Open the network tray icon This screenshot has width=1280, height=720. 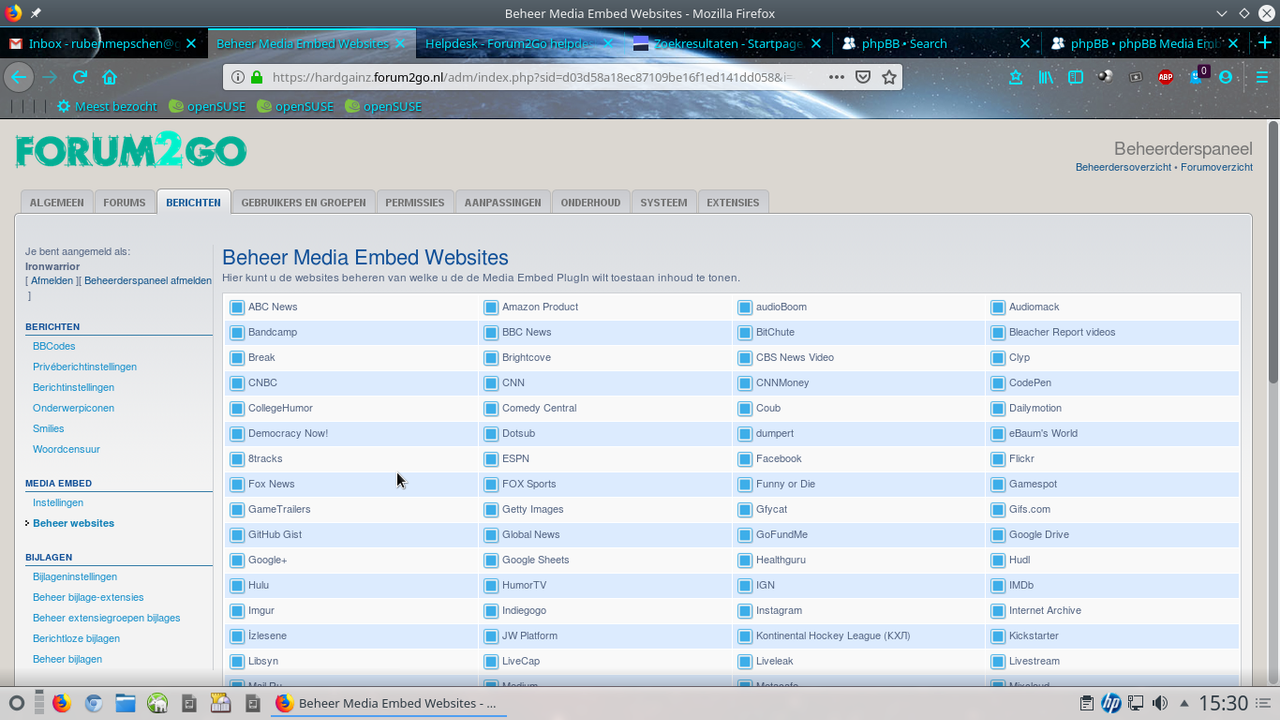1136,703
